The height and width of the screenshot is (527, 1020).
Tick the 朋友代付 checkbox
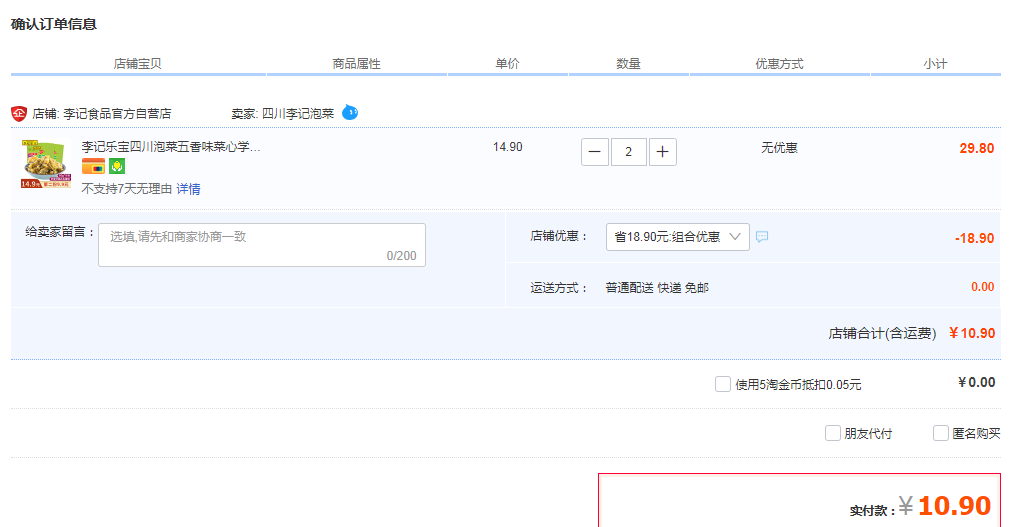coord(832,433)
